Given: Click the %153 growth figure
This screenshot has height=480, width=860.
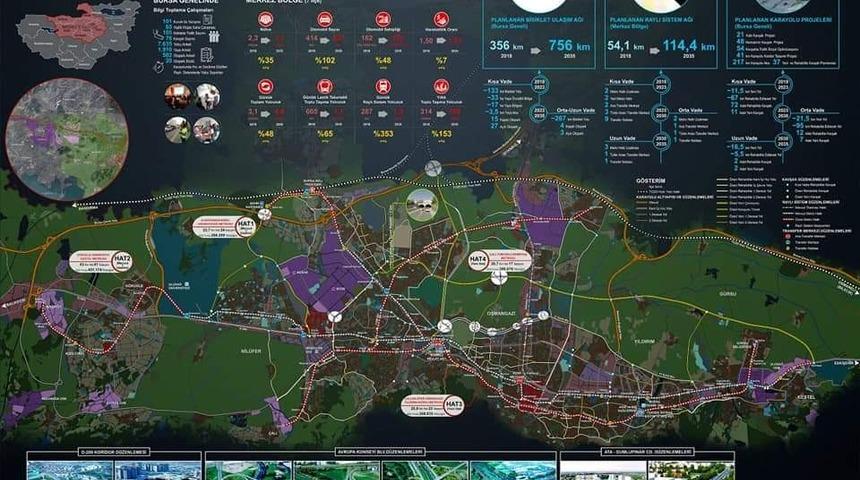Looking at the screenshot, I should click(442, 134).
